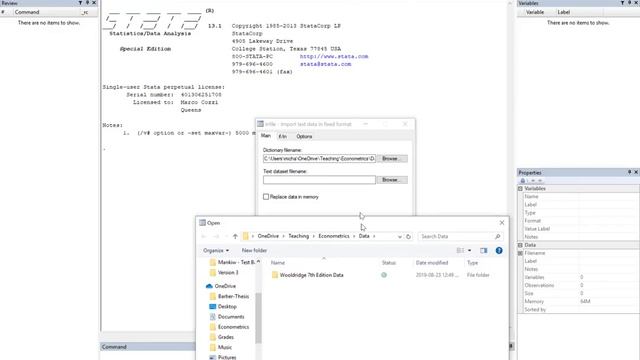The width and height of the screenshot is (640, 360).
Task: Click the OneDrive cloud icon in sidebar
Action: 209,286
